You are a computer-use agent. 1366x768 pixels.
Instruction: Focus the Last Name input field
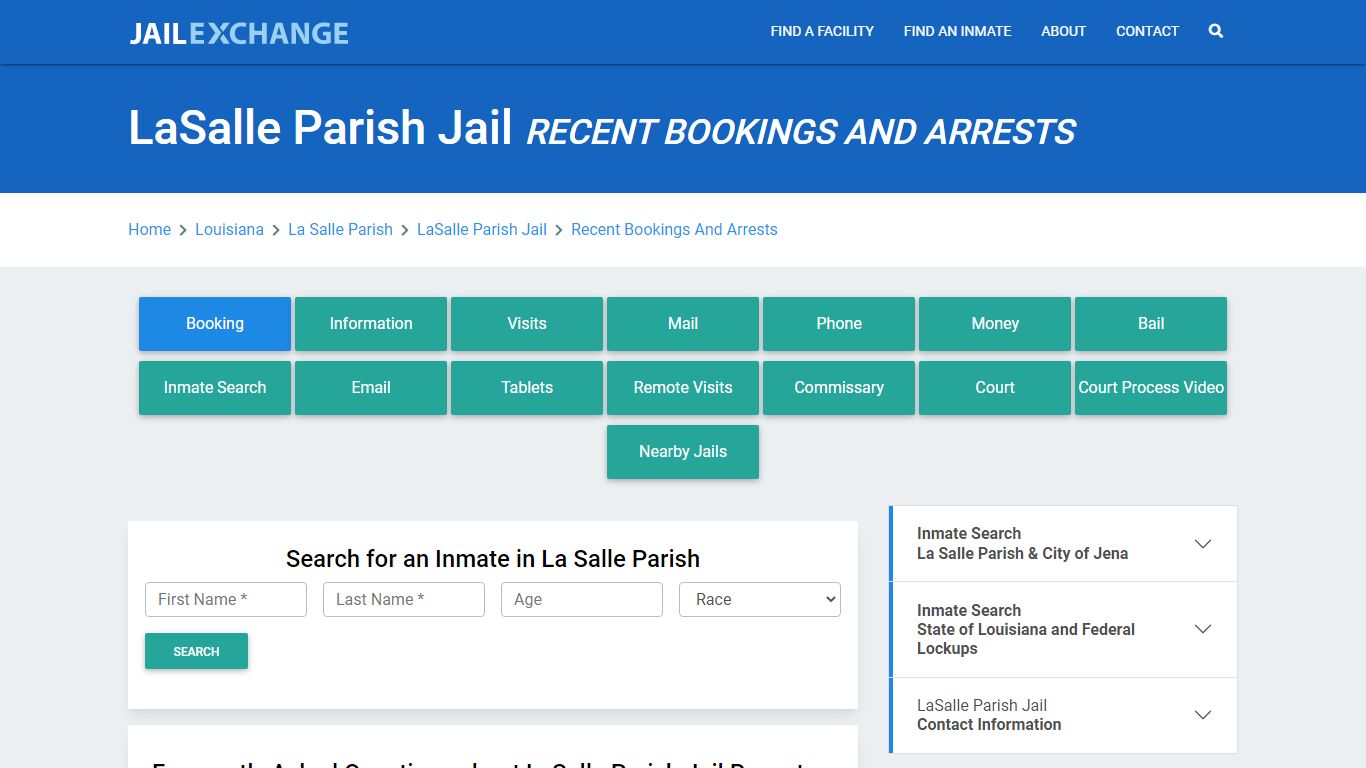(404, 599)
